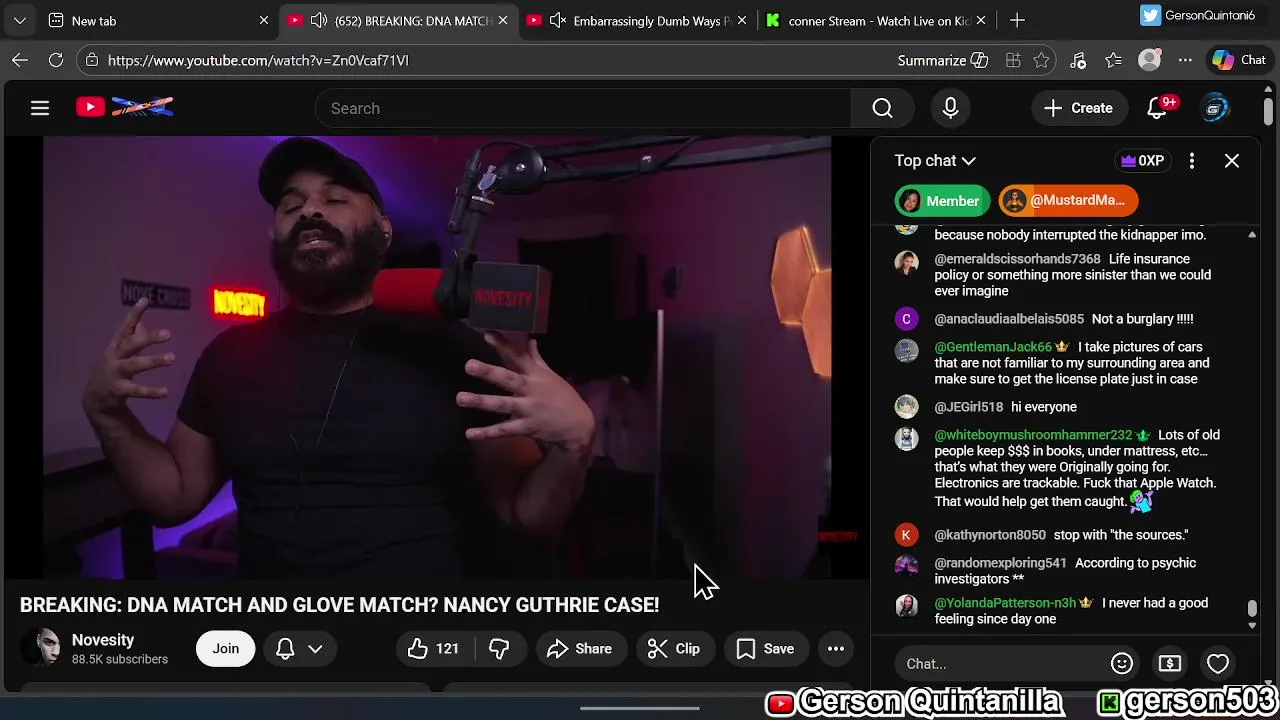1280x720 pixels.
Task: Open the browser favorites list icon
Action: 1114,60
